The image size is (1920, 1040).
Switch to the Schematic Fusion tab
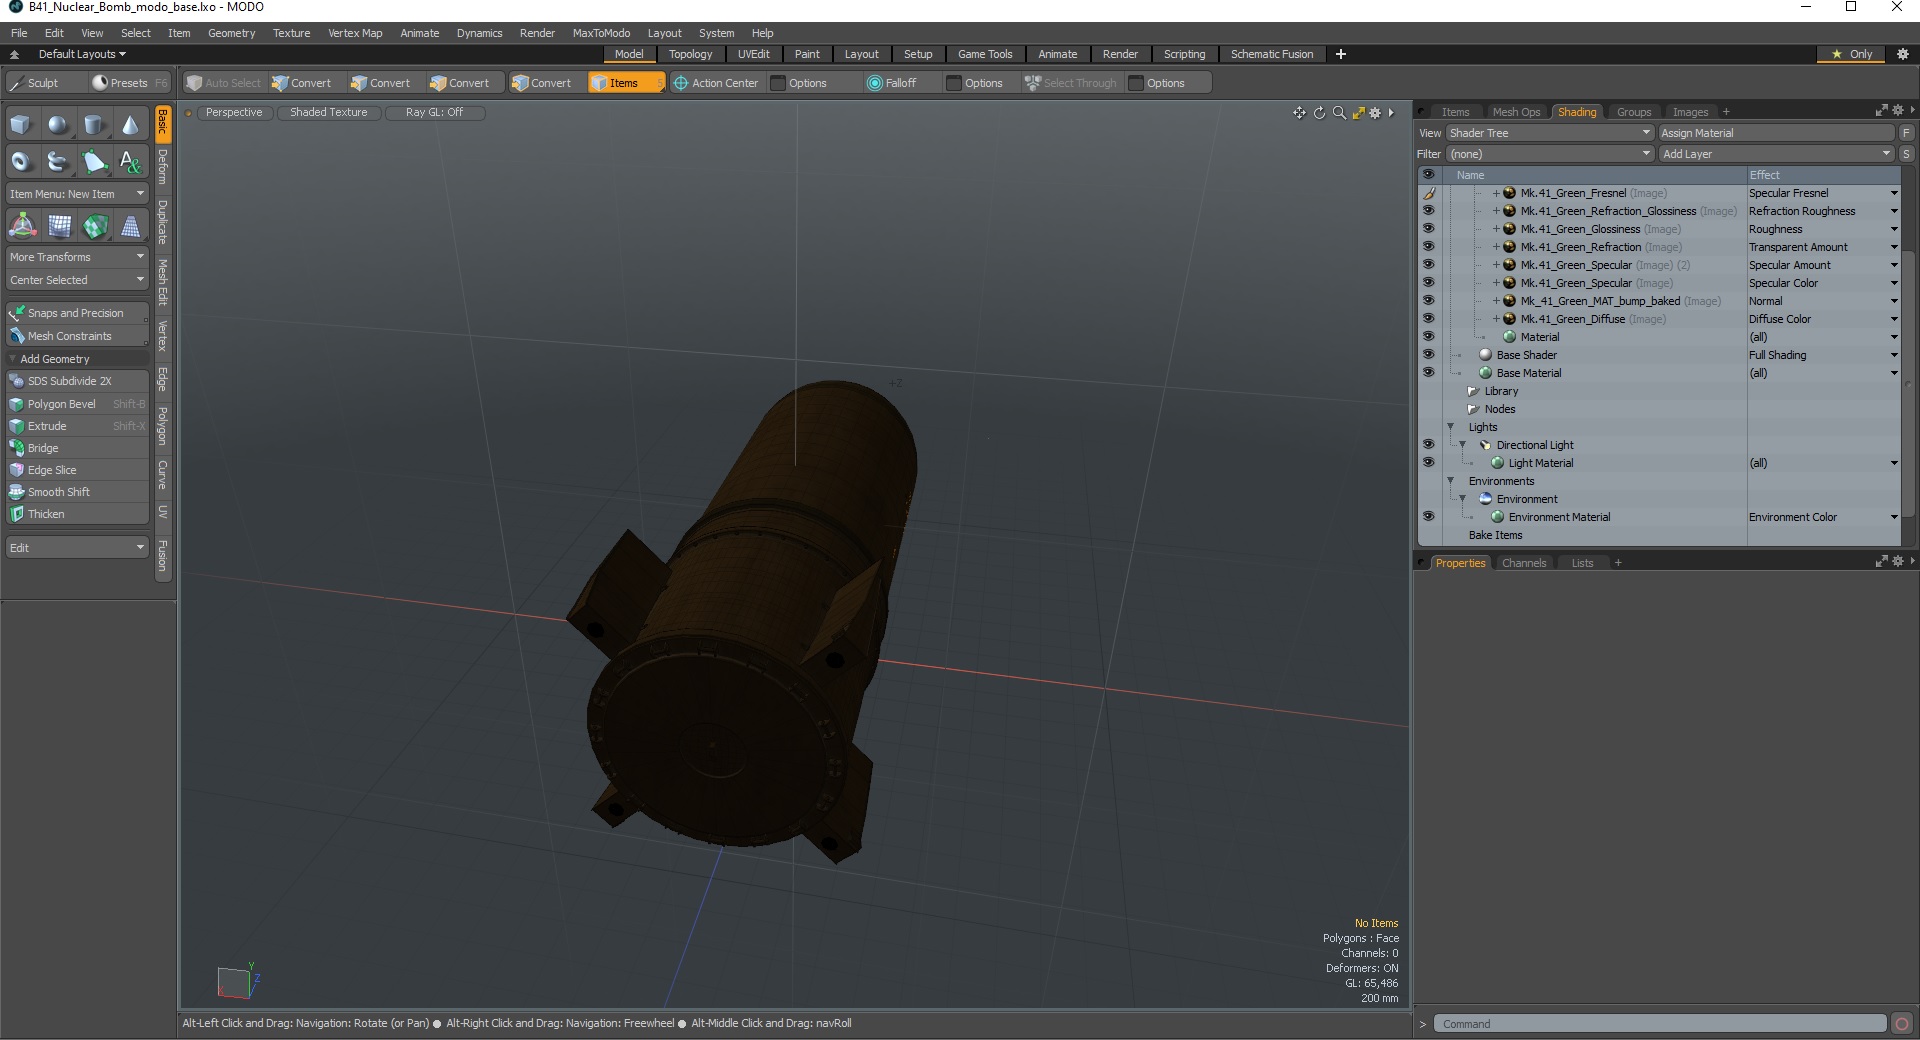[1272, 54]
